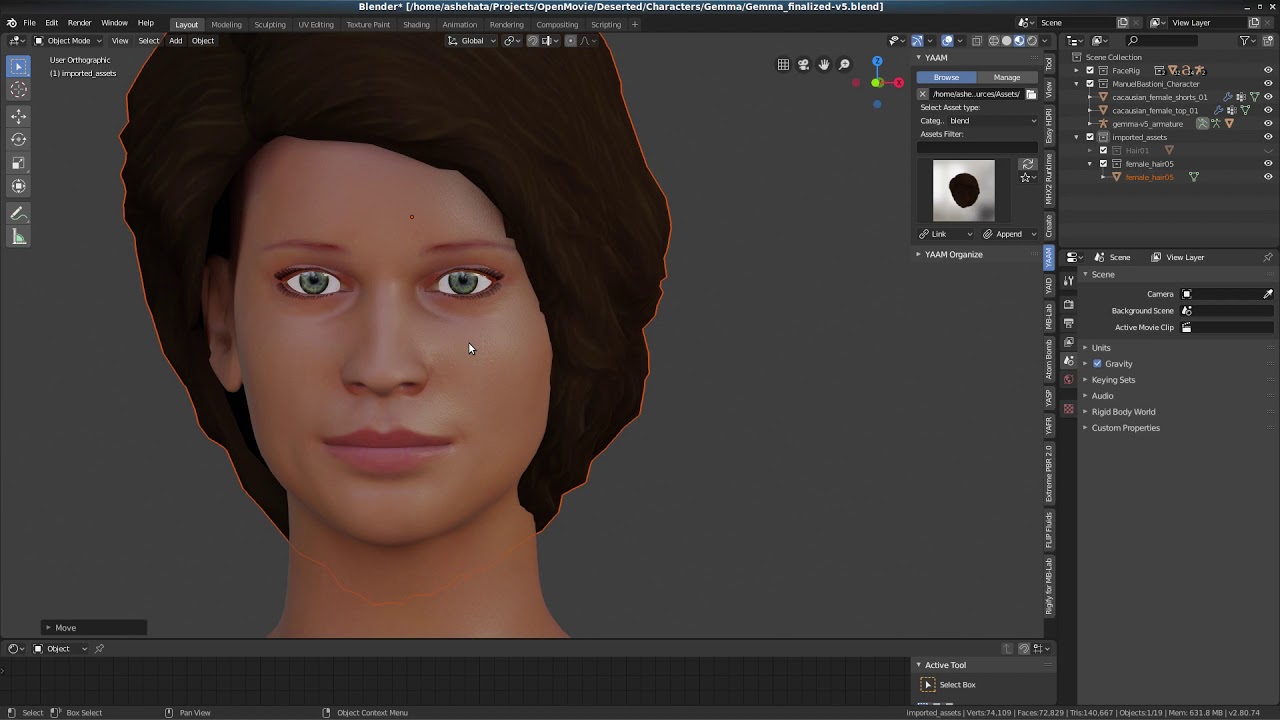Toggle orthographic grid view icon in viewport
The height and width of the screenshot is (720, 1280).
783,64
